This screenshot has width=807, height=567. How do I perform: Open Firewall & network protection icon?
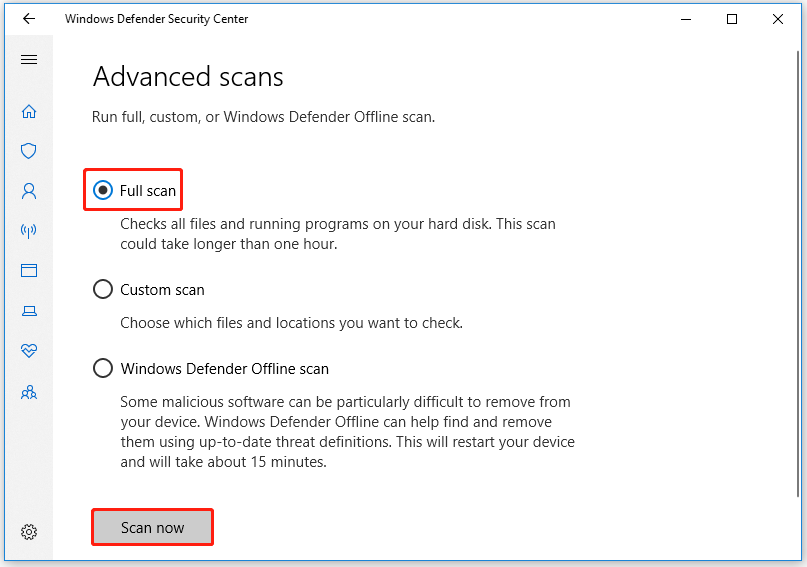tap(29, 231)
